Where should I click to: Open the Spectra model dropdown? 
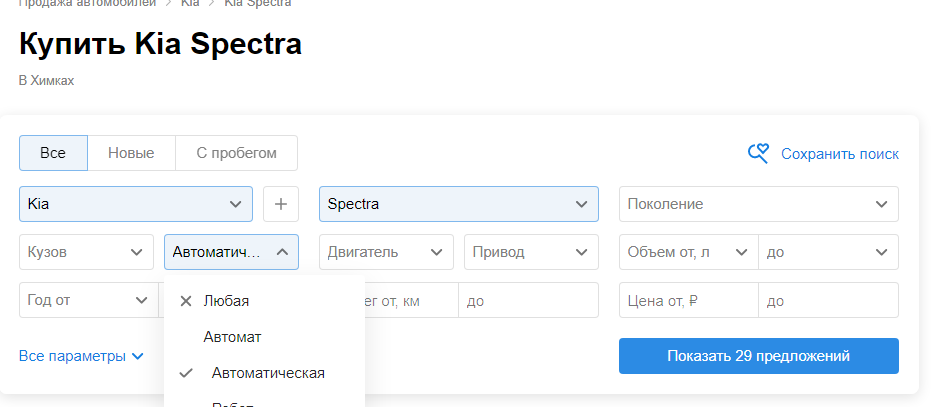[459, 204]
